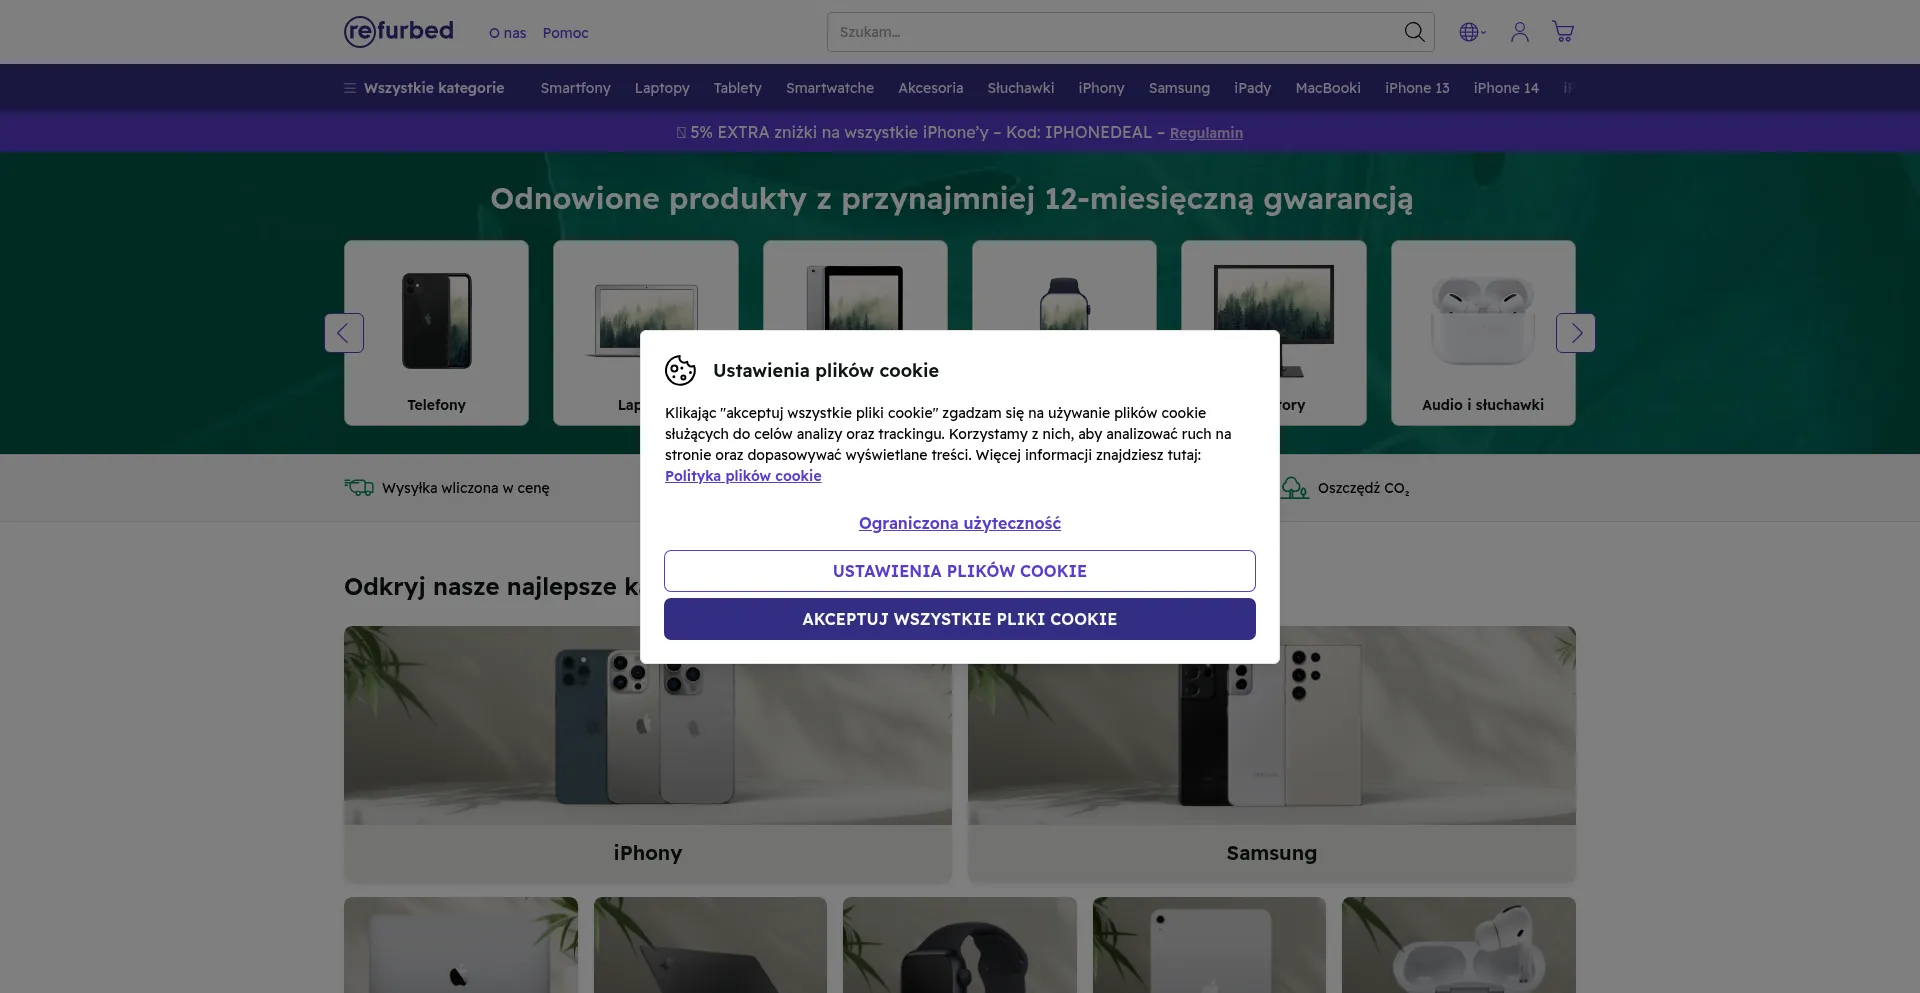Screen dimensions: 1920x993
Task: Click the search magnifier icon
Action: (x=1414, y=32)
